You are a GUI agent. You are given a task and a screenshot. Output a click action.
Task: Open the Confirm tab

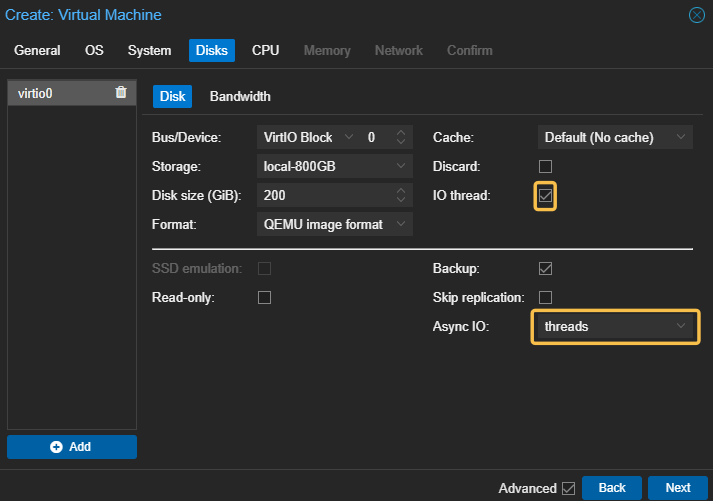pyautogui.click(x=470, y=50)
